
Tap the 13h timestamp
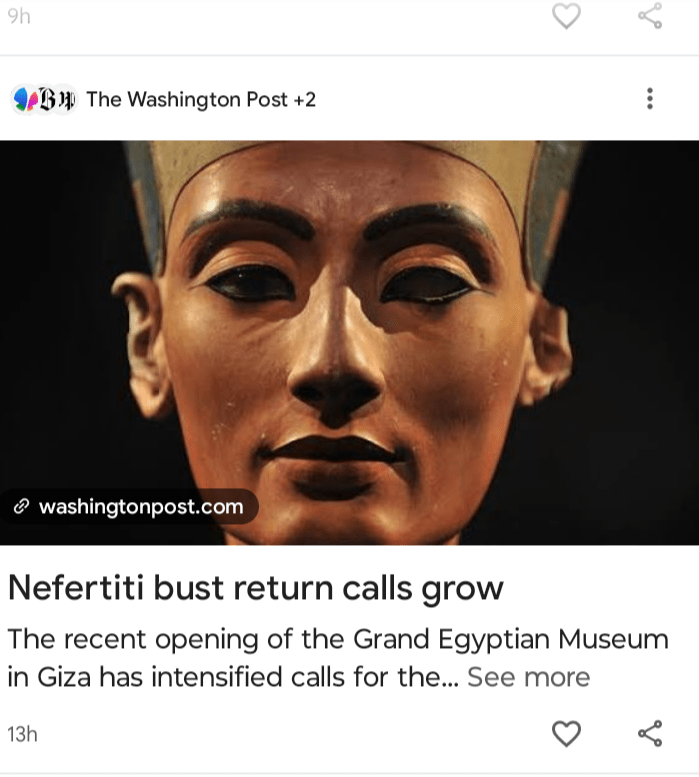coord(22,734)
